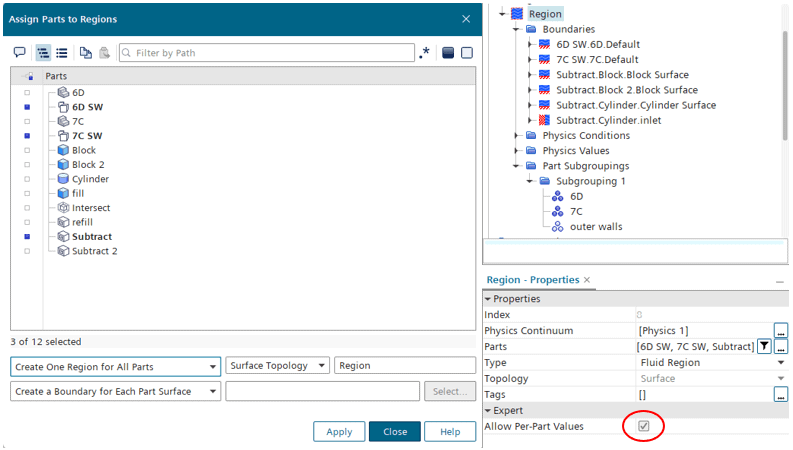
Task: Minimize the properties panel
Action: point(780,282)
